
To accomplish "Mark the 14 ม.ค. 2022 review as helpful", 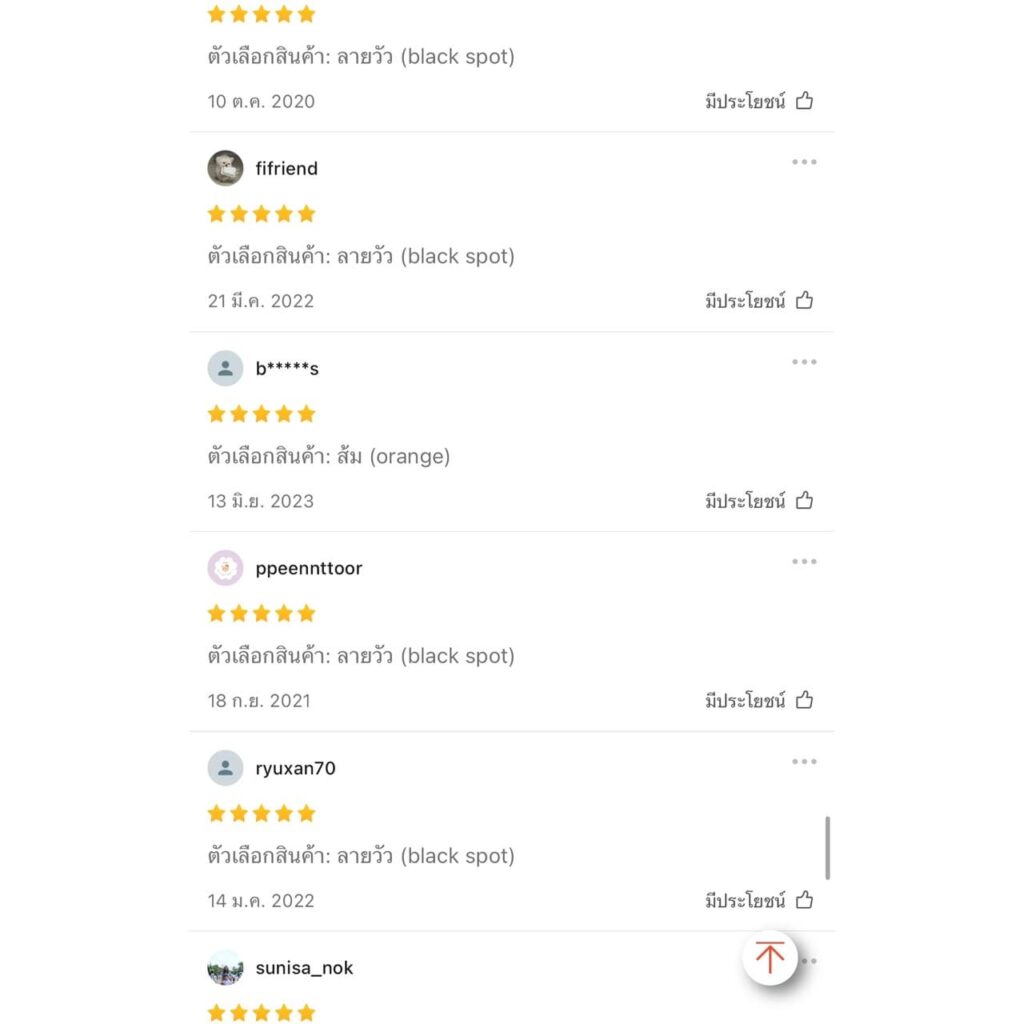I will 804,900.
